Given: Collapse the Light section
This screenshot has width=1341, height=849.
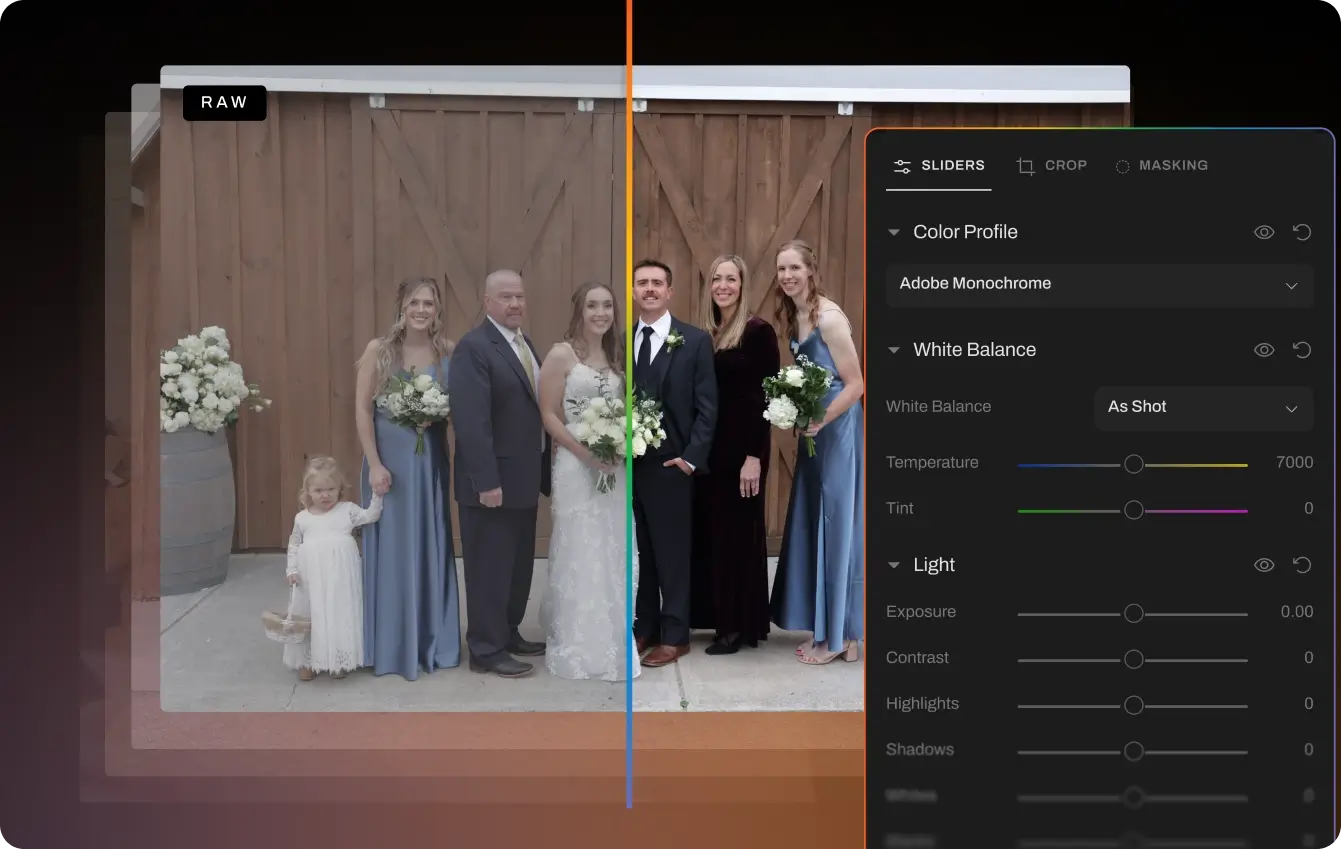Looking at the screenshot, I should (x=894, y=565).
